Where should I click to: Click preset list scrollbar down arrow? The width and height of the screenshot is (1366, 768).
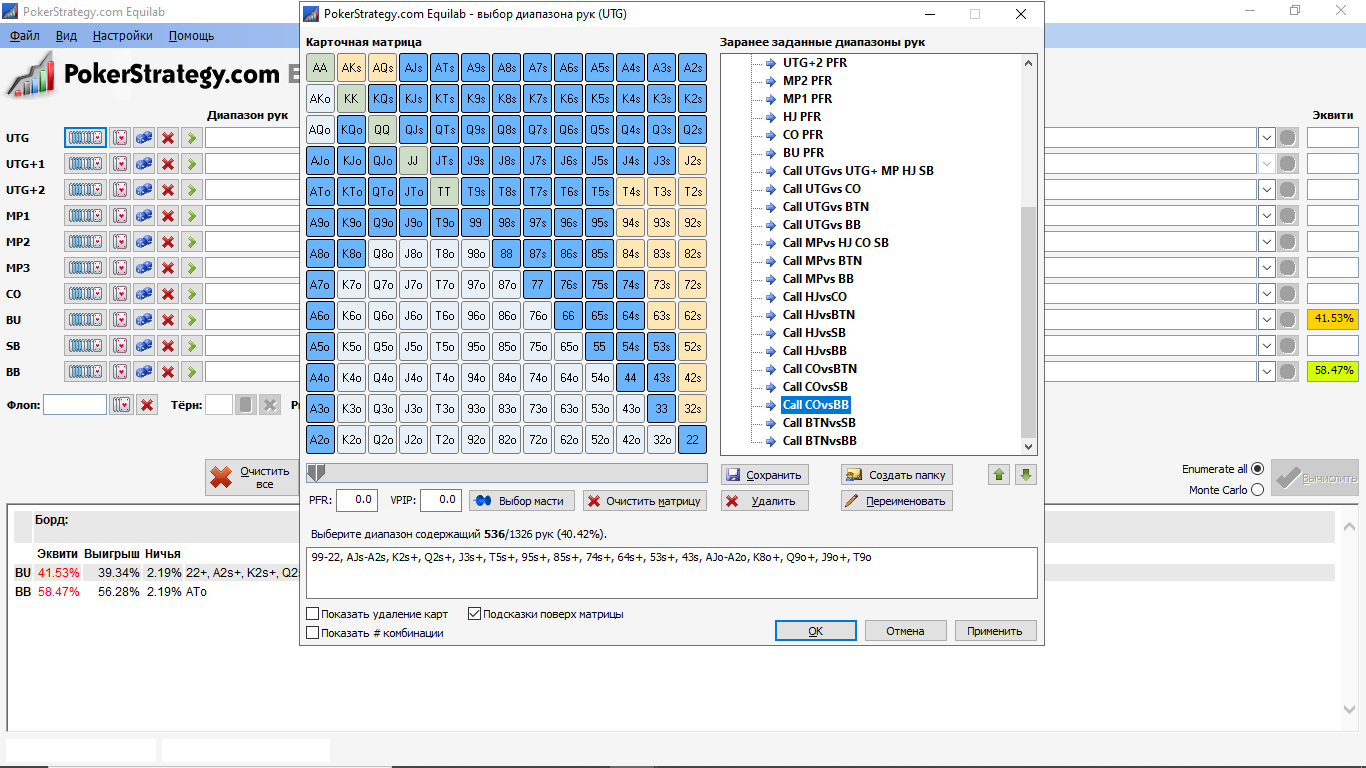(x=1029, y=447)
